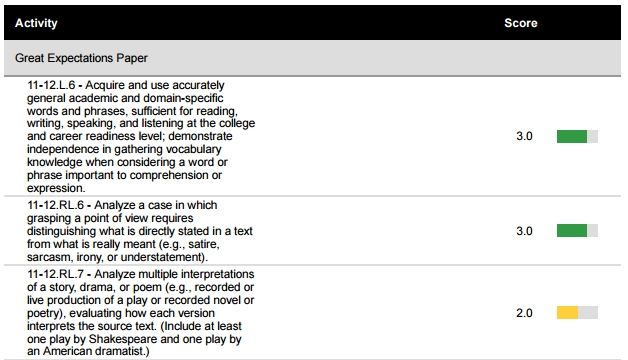The width and height of the screenshot is (628, 360).
Task: Select the Great Expectations Paper row
Action: click(312, 58)
